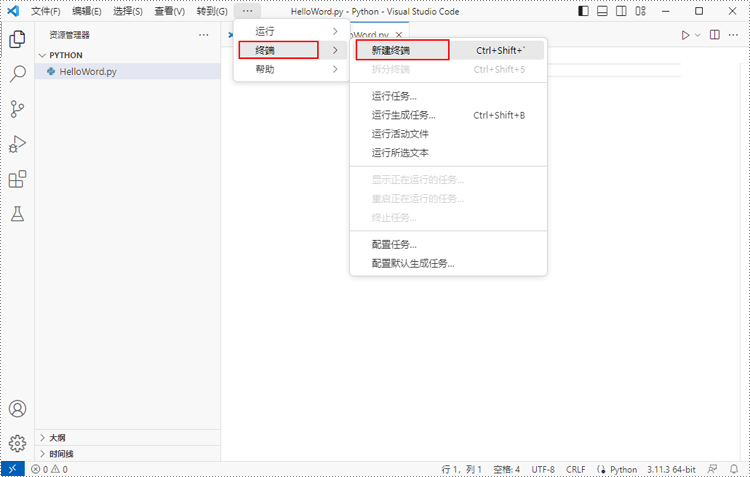
Task: Open the 终端 submenu
Action: 292,50
